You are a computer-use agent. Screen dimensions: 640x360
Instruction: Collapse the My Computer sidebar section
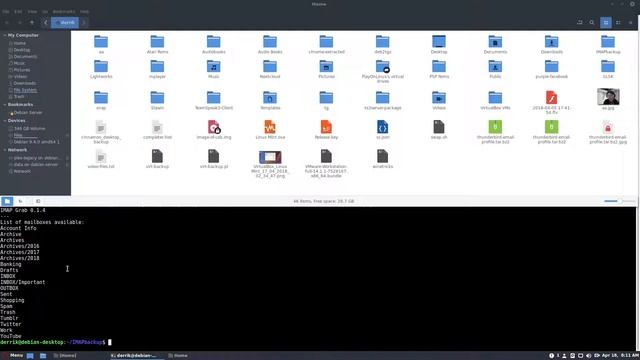[4, 36]
